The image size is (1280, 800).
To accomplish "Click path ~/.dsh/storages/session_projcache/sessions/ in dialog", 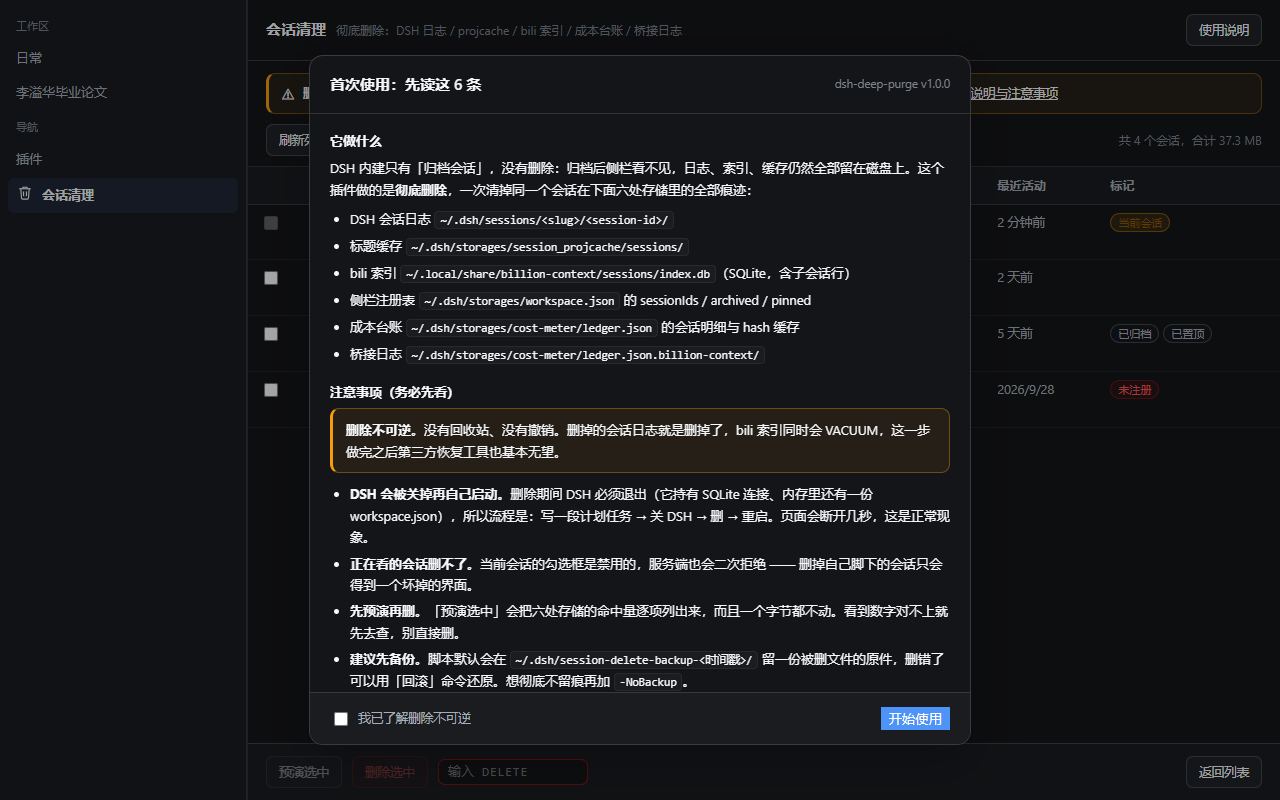I will [x=547, y=247].
